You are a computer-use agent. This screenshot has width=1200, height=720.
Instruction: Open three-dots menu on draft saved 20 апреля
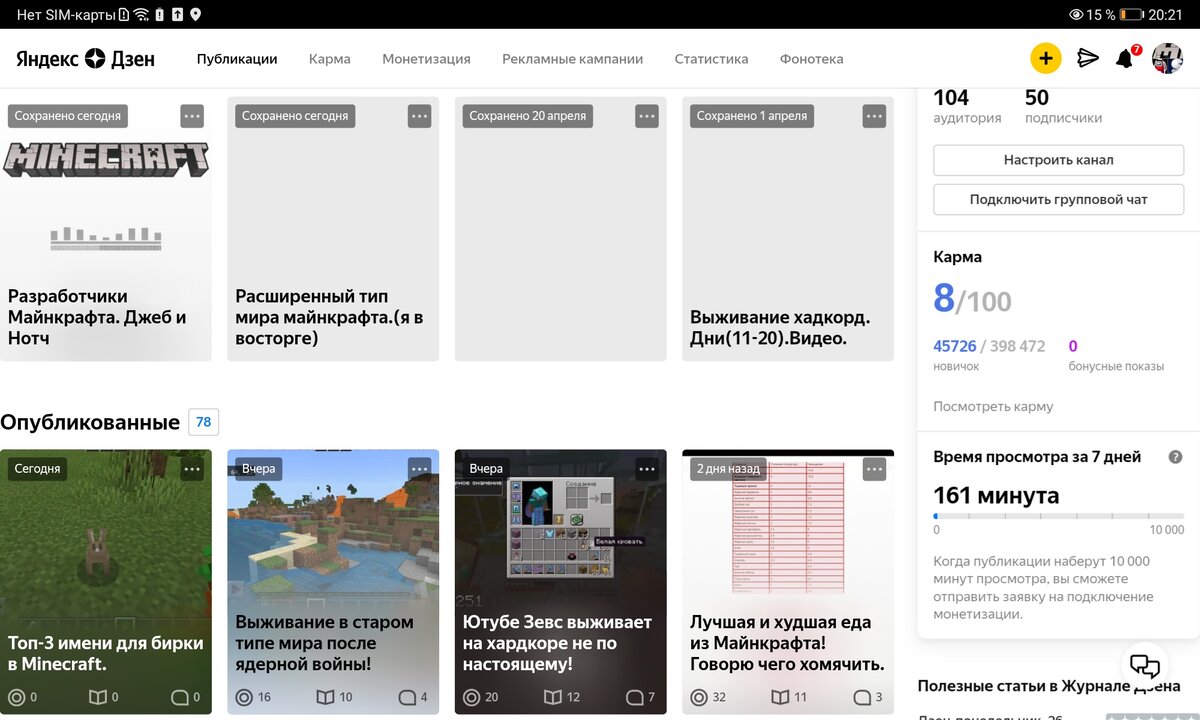(x=647, y=116)
